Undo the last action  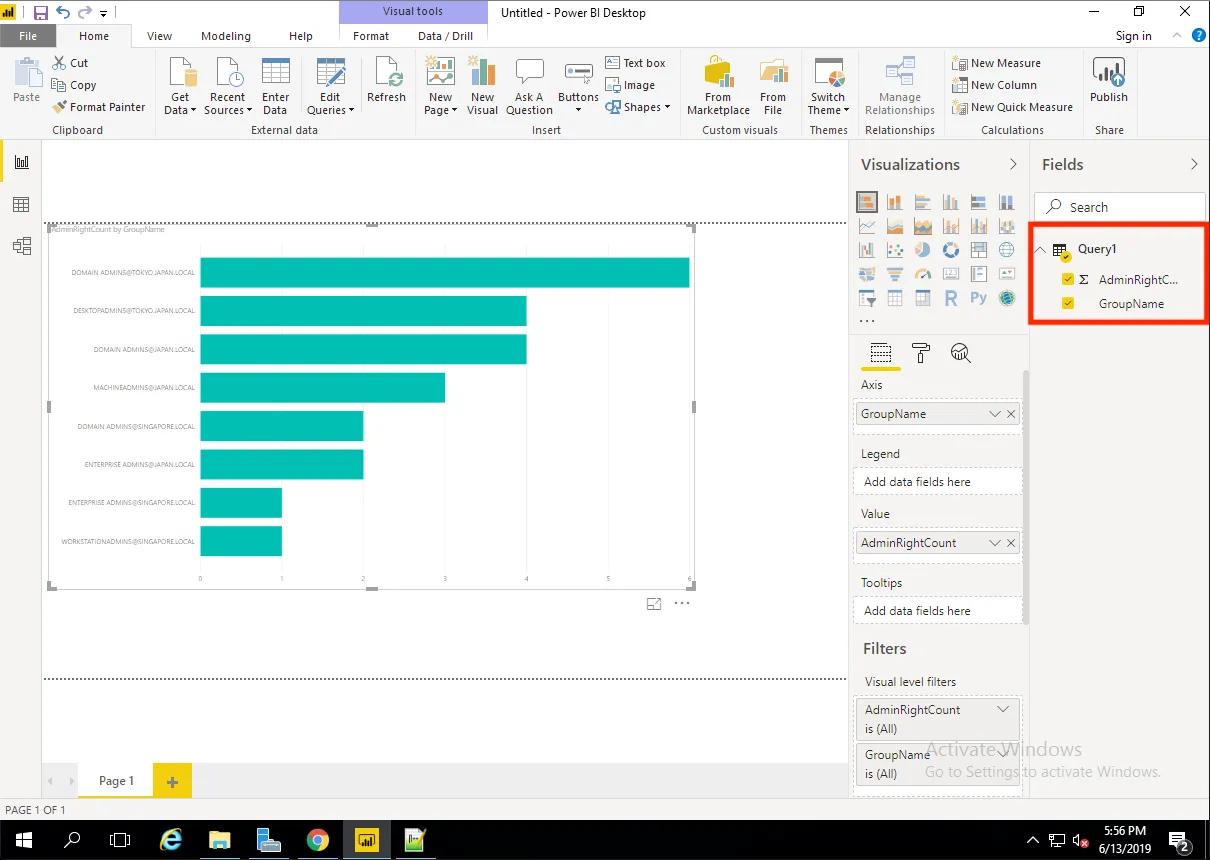(x=63, y=13)
